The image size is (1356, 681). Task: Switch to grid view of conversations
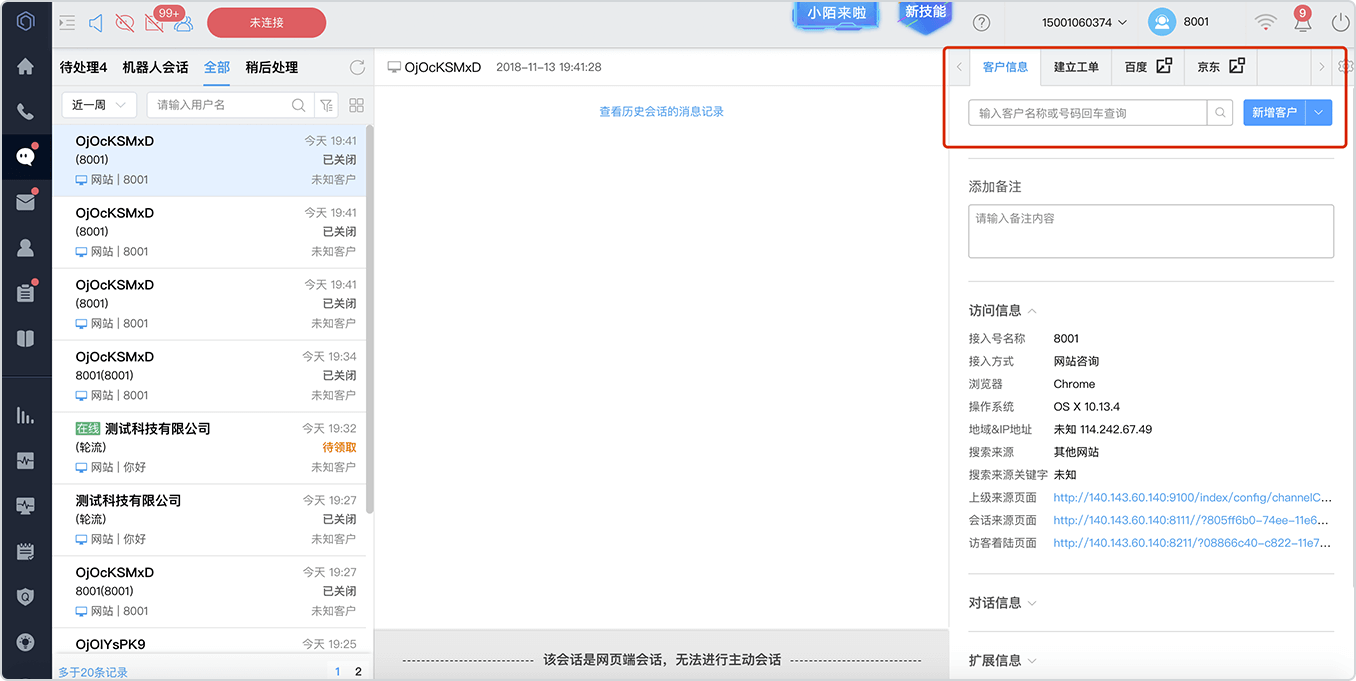(356, 105)
